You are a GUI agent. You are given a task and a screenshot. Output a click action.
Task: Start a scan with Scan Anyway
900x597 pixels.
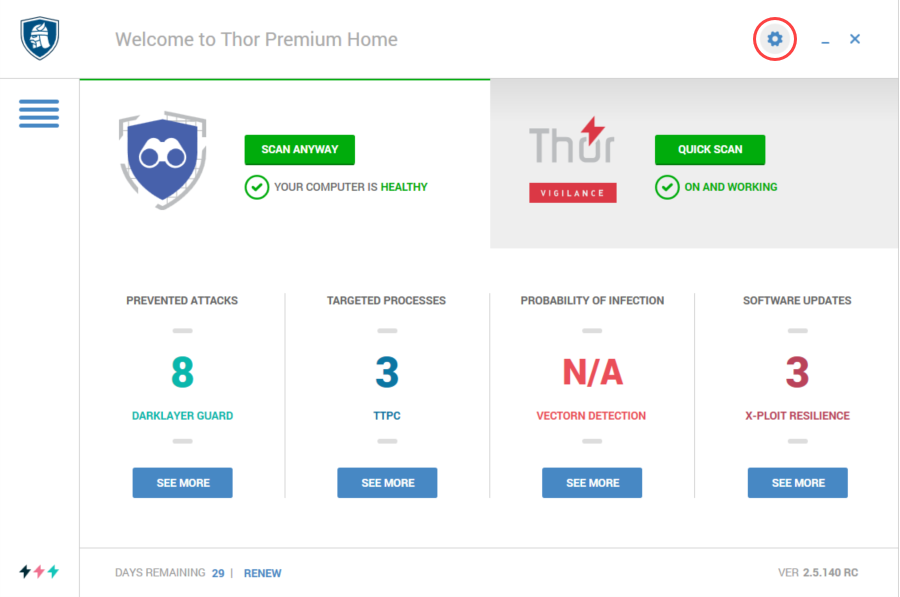300,150
